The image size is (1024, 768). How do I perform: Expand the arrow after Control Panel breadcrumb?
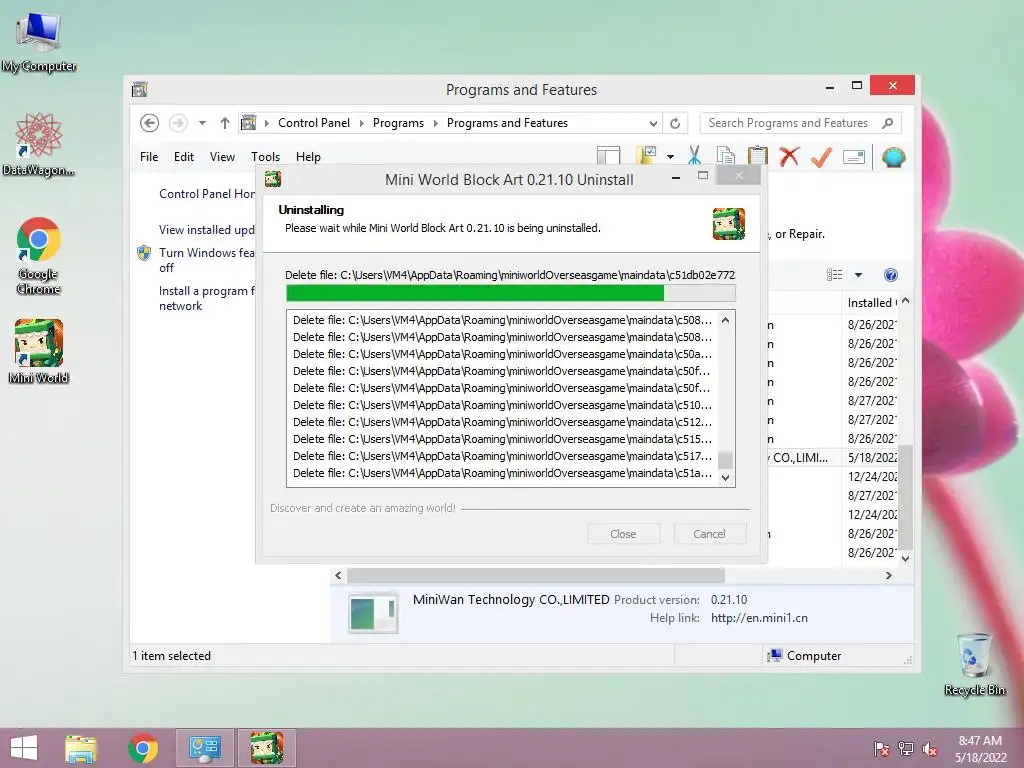click(x=361, y=123)
